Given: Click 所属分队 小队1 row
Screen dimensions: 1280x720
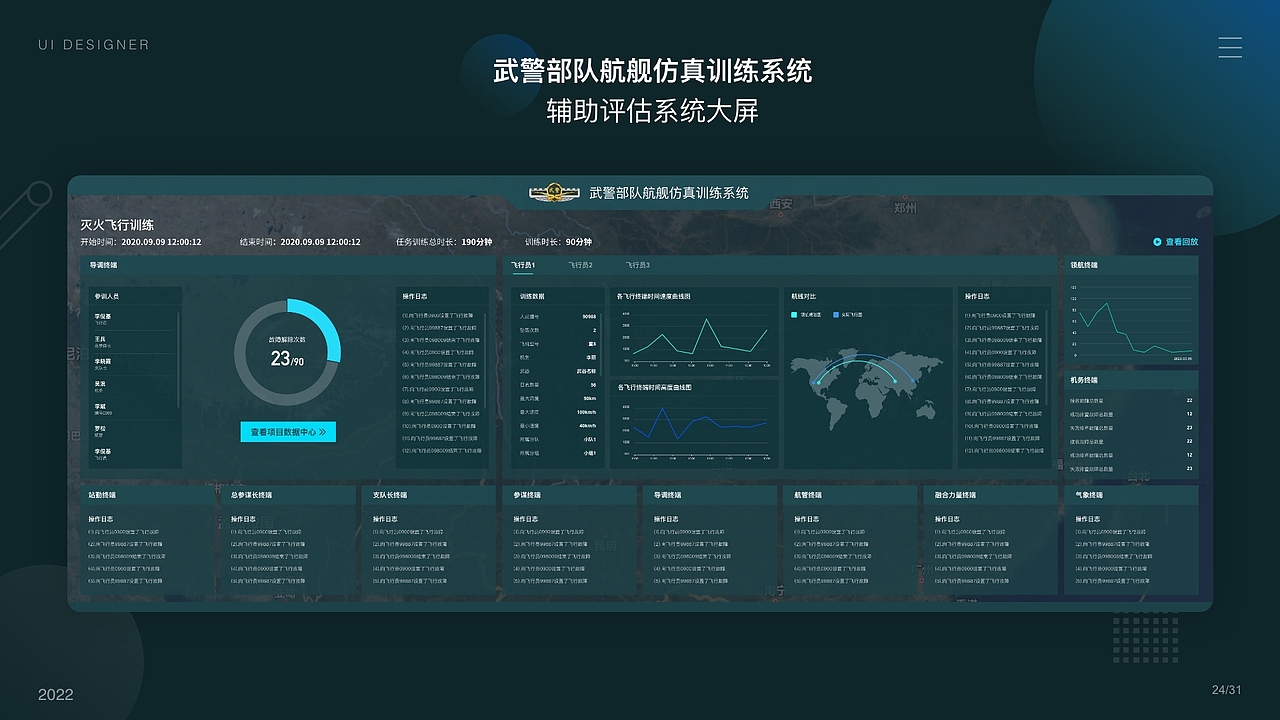Looking at the screenshot, I should coord(558,438).
